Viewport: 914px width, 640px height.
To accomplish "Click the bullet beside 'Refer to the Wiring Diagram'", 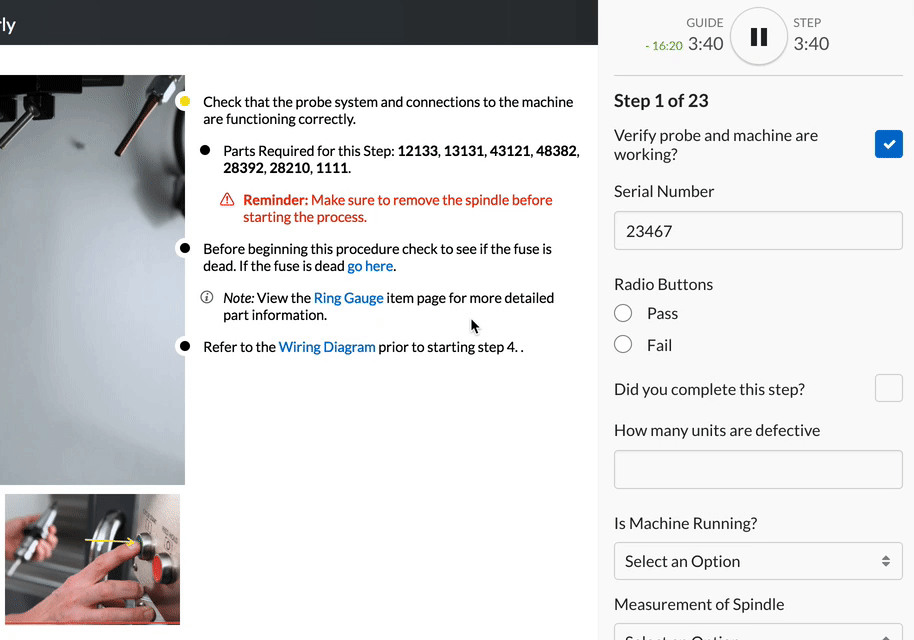I will (x=184, y=347).
